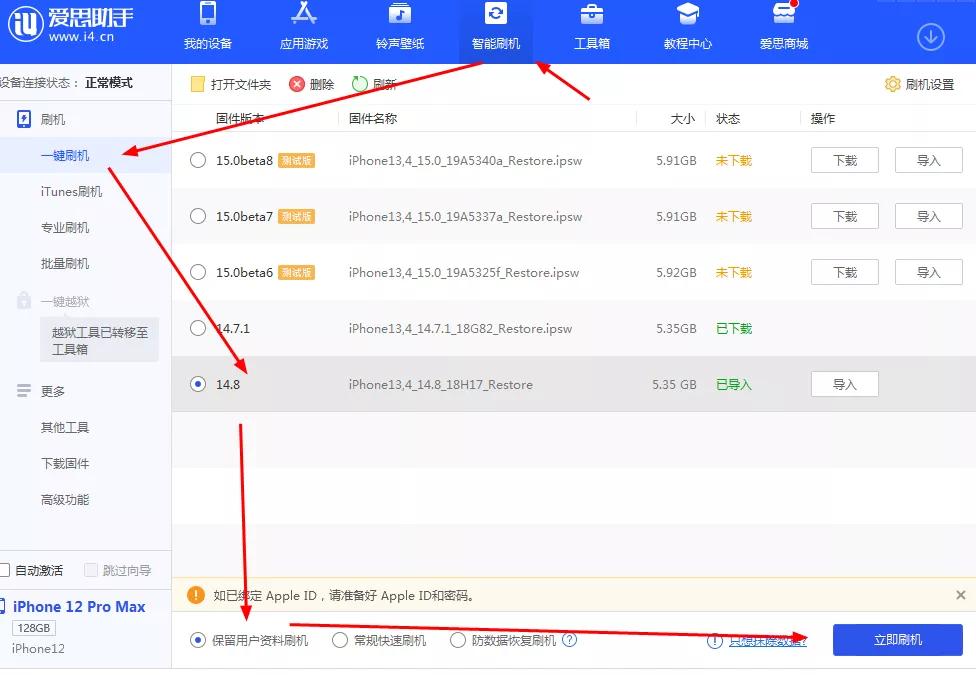The width and height of the screenshot is (976, 675).
Task: Open the 我的设备 (My Device) panel
Action: pos(207,30)
